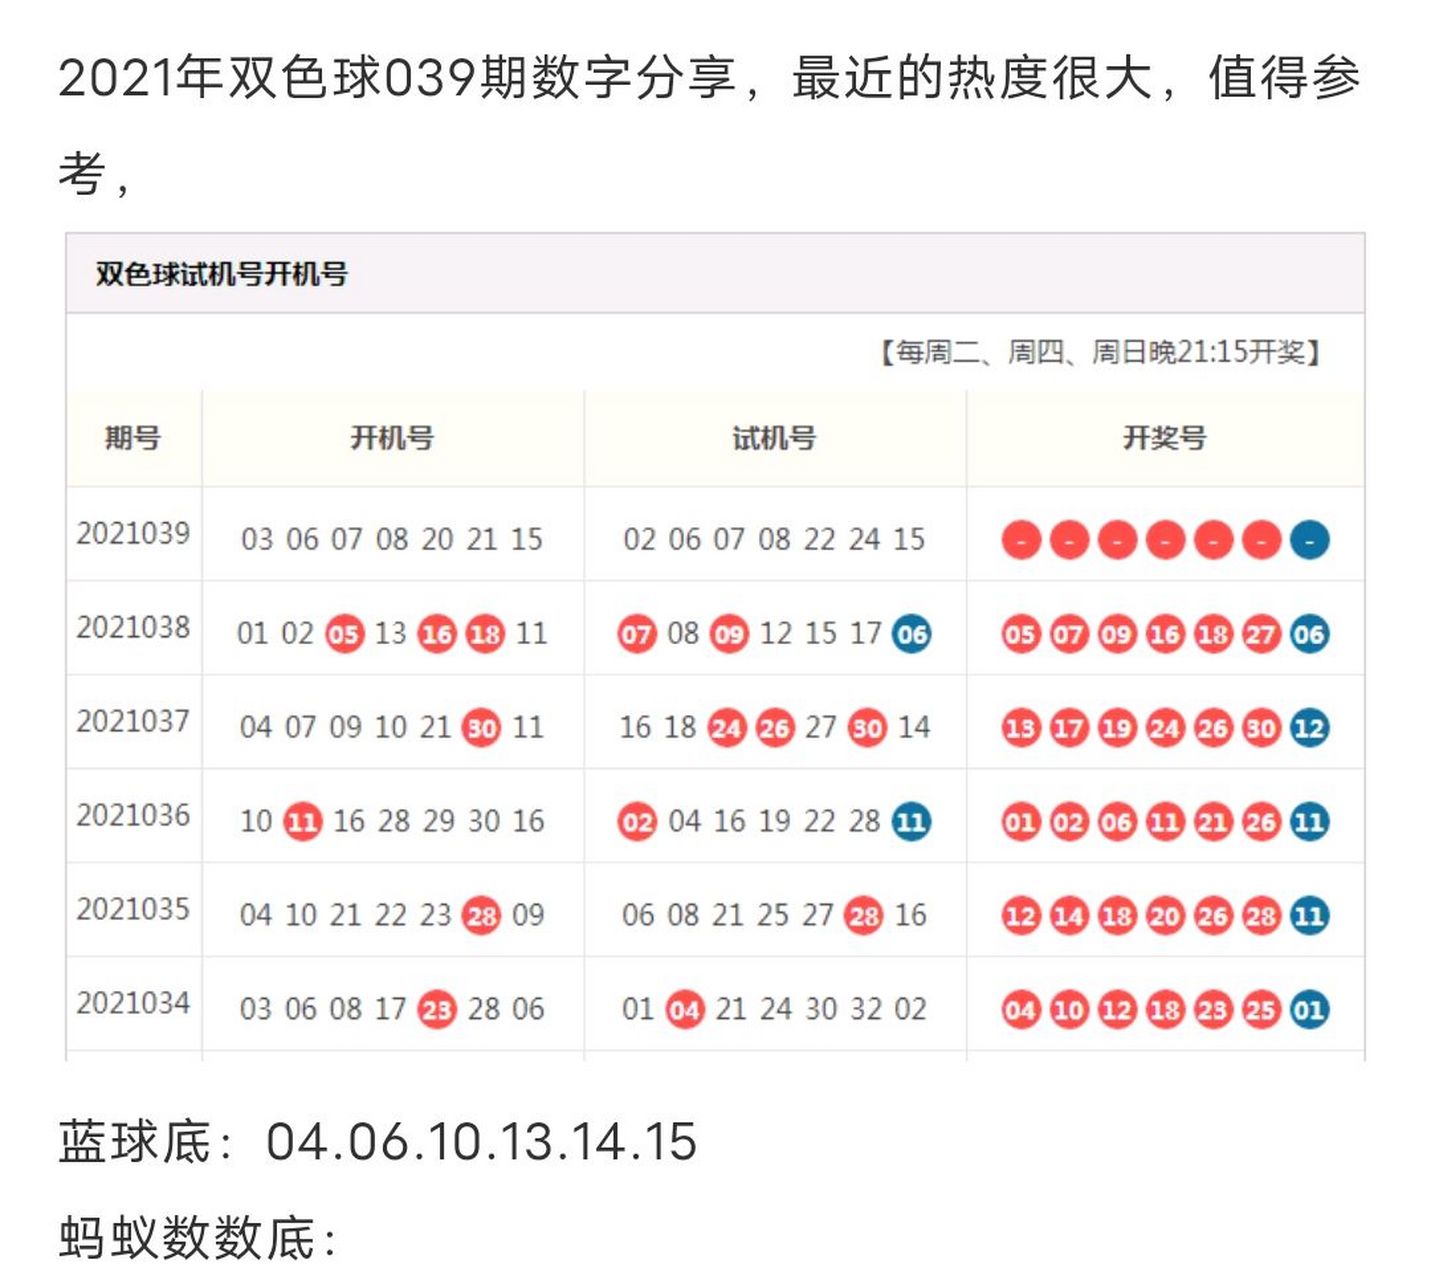Click blue ball 12 in 2021037 开奖号

(x=1309, y=728)
